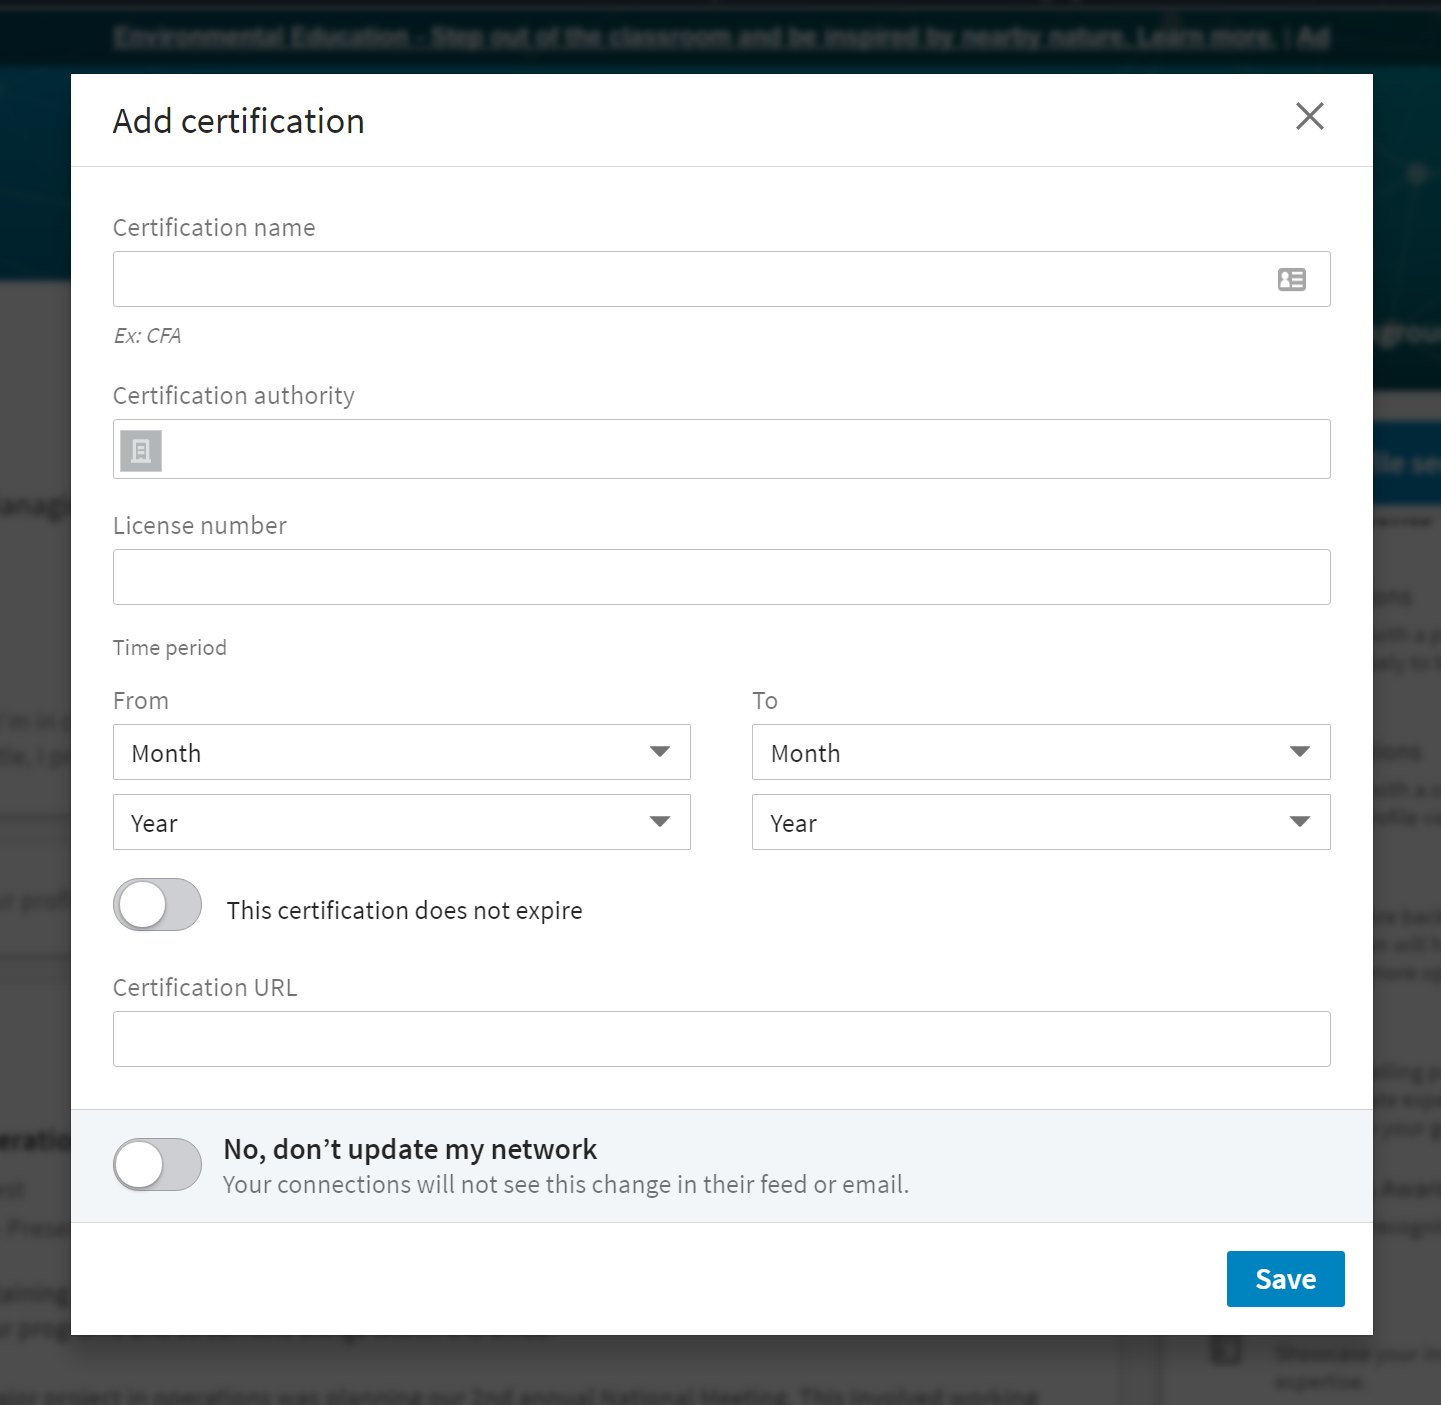Click 'No, don't update my network' heading
Screen dimensions: 1441x1405
click(410, 1149)
